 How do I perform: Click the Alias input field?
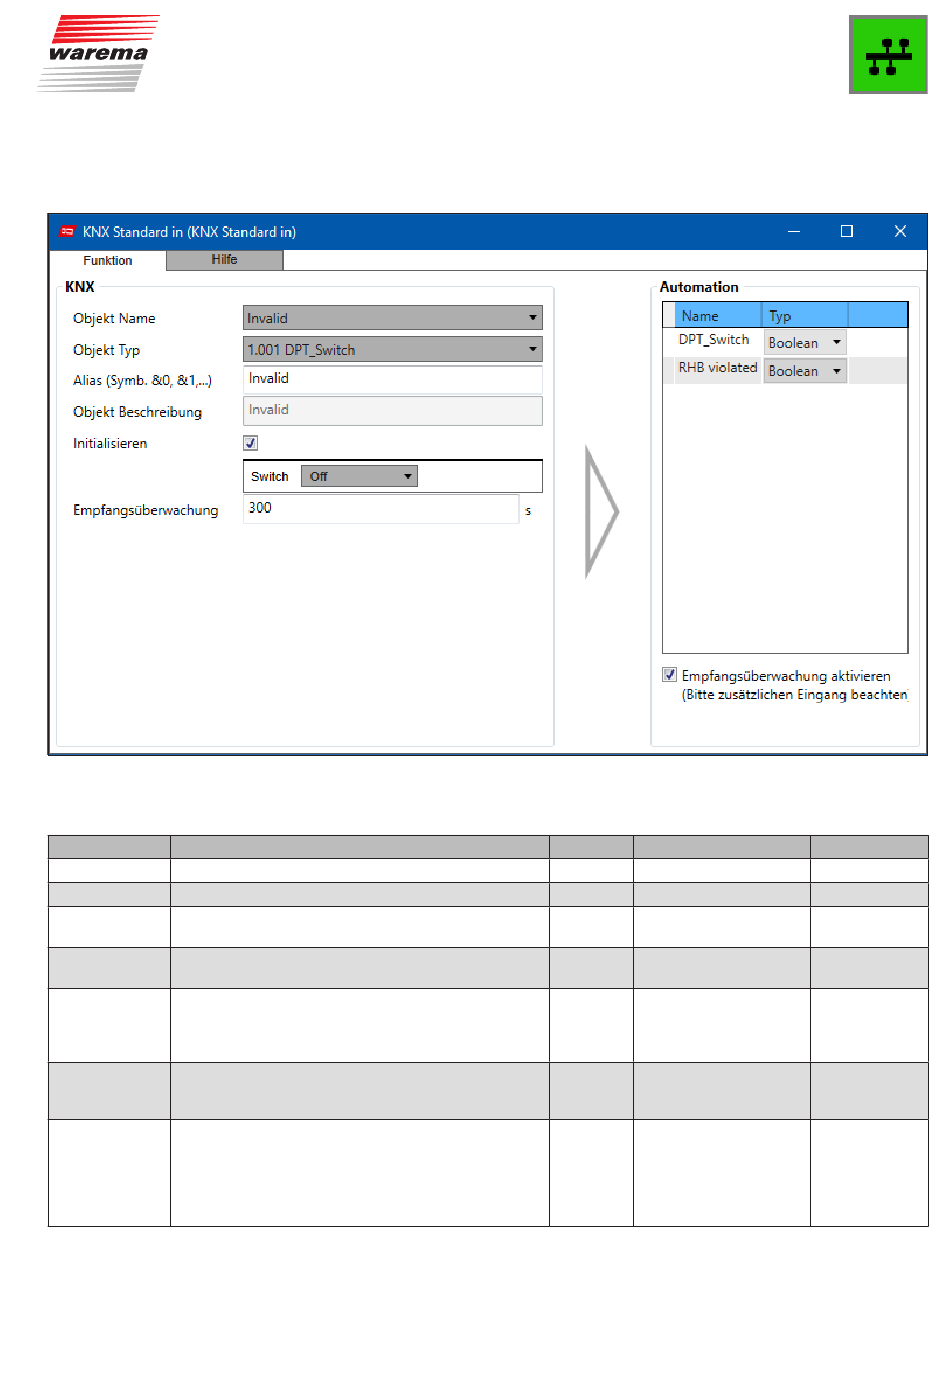(392, 379)
